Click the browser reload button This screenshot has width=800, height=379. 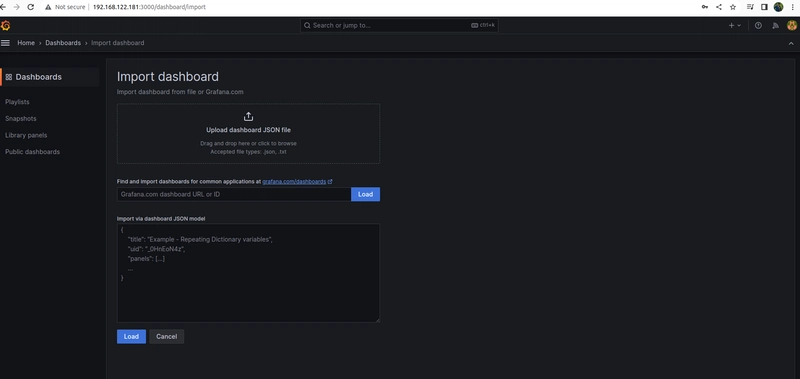30,7
